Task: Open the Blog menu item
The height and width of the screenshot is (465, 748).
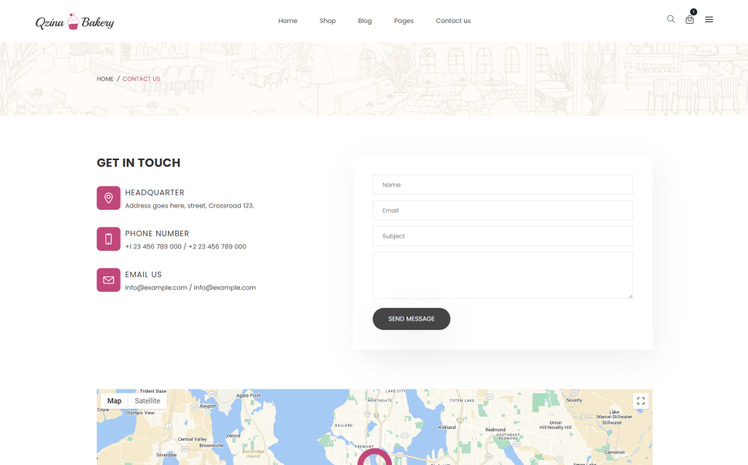Action: (x=365, y=21)
